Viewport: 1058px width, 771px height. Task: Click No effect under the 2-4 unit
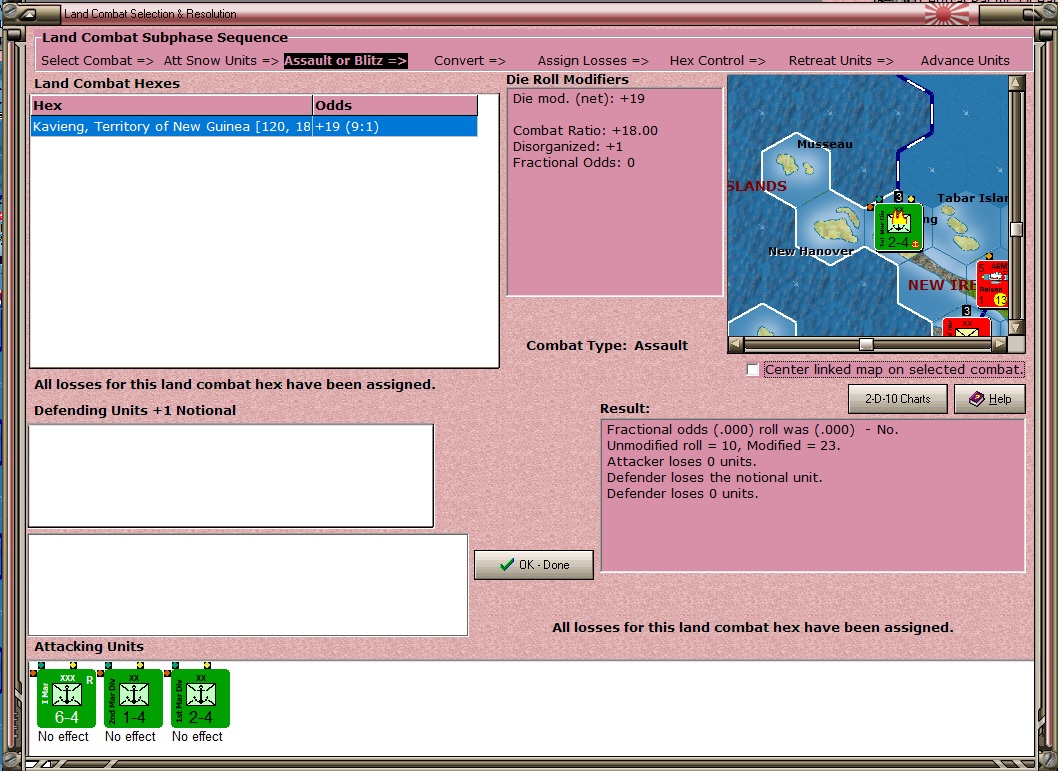coord(197,737)
